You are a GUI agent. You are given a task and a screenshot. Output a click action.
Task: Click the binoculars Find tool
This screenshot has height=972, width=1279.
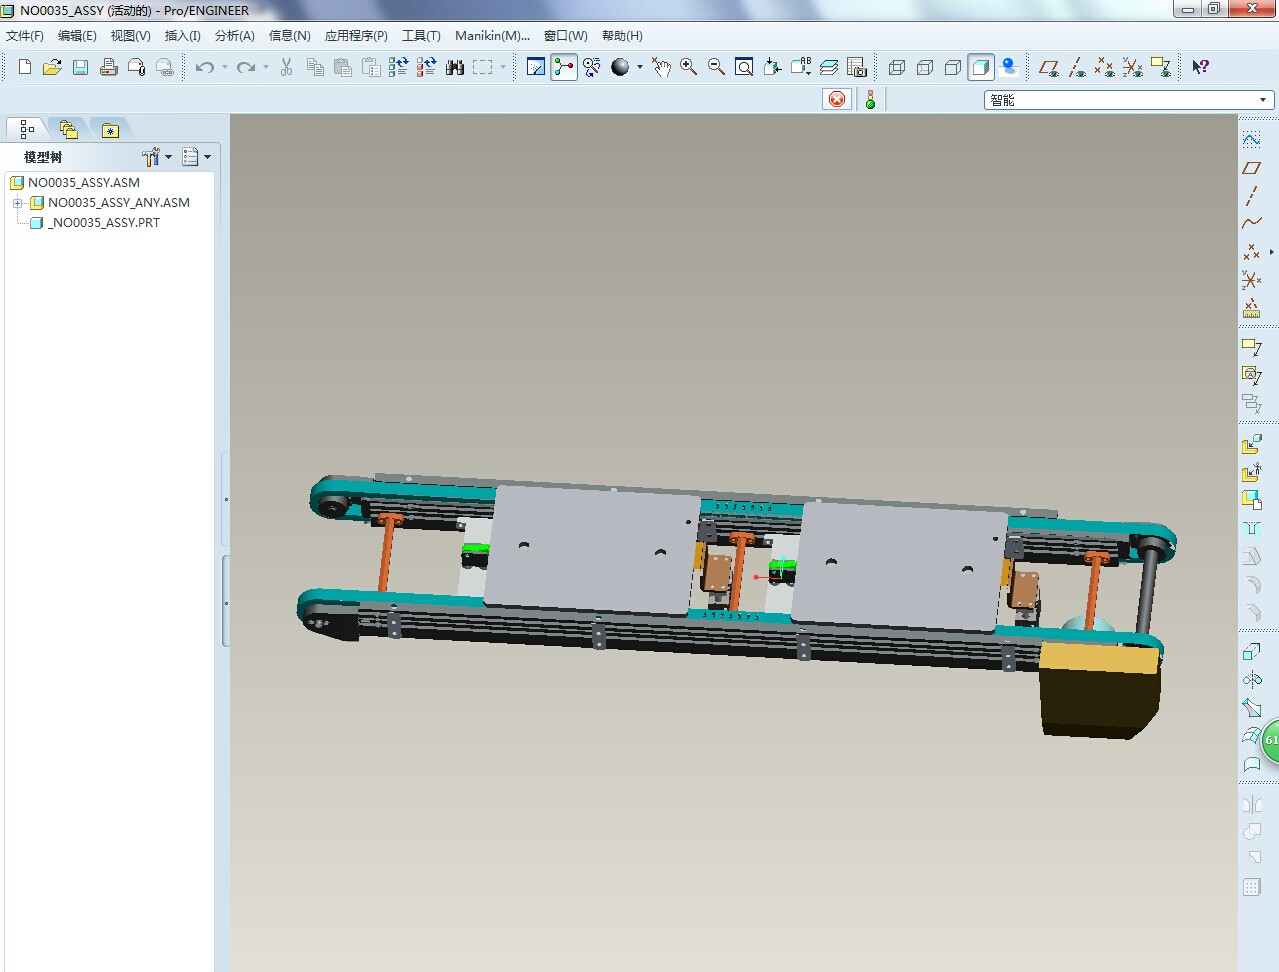(x=455, y=67)
